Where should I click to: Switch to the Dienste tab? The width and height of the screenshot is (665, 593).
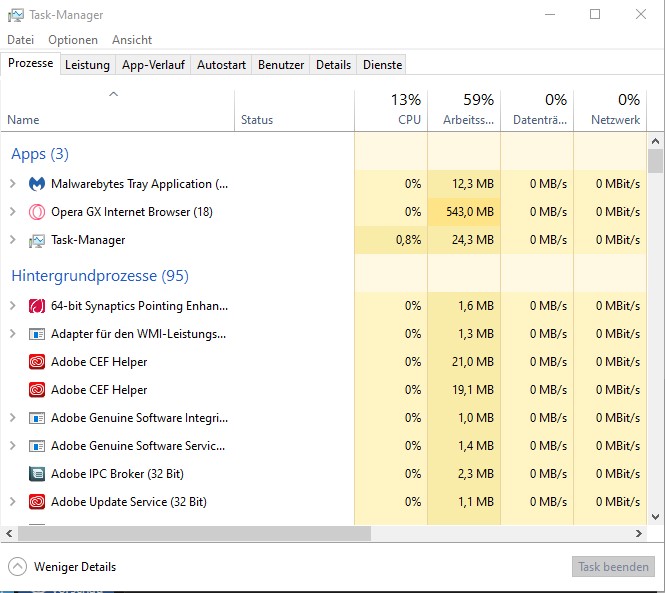pos(382,65)
